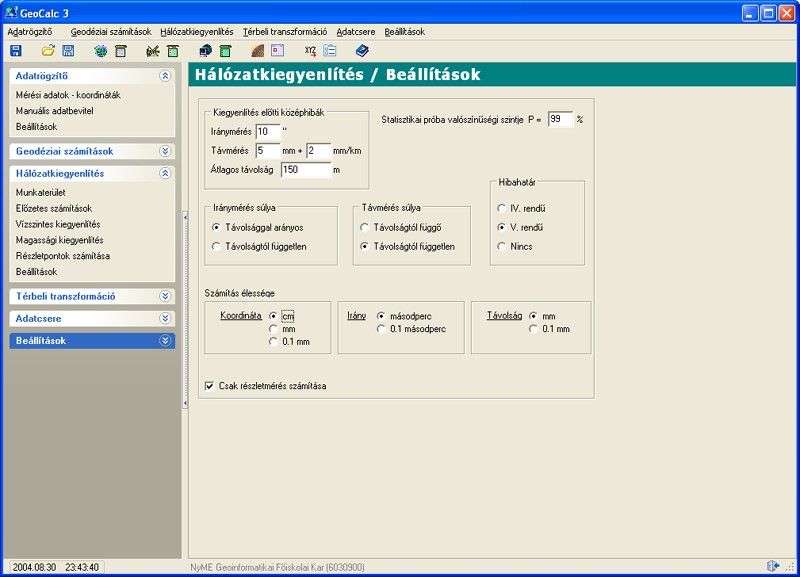Viewport: 800px width, 577px height.
Task: Click the green list icon after the computer-globe icon
Action: 226,51
